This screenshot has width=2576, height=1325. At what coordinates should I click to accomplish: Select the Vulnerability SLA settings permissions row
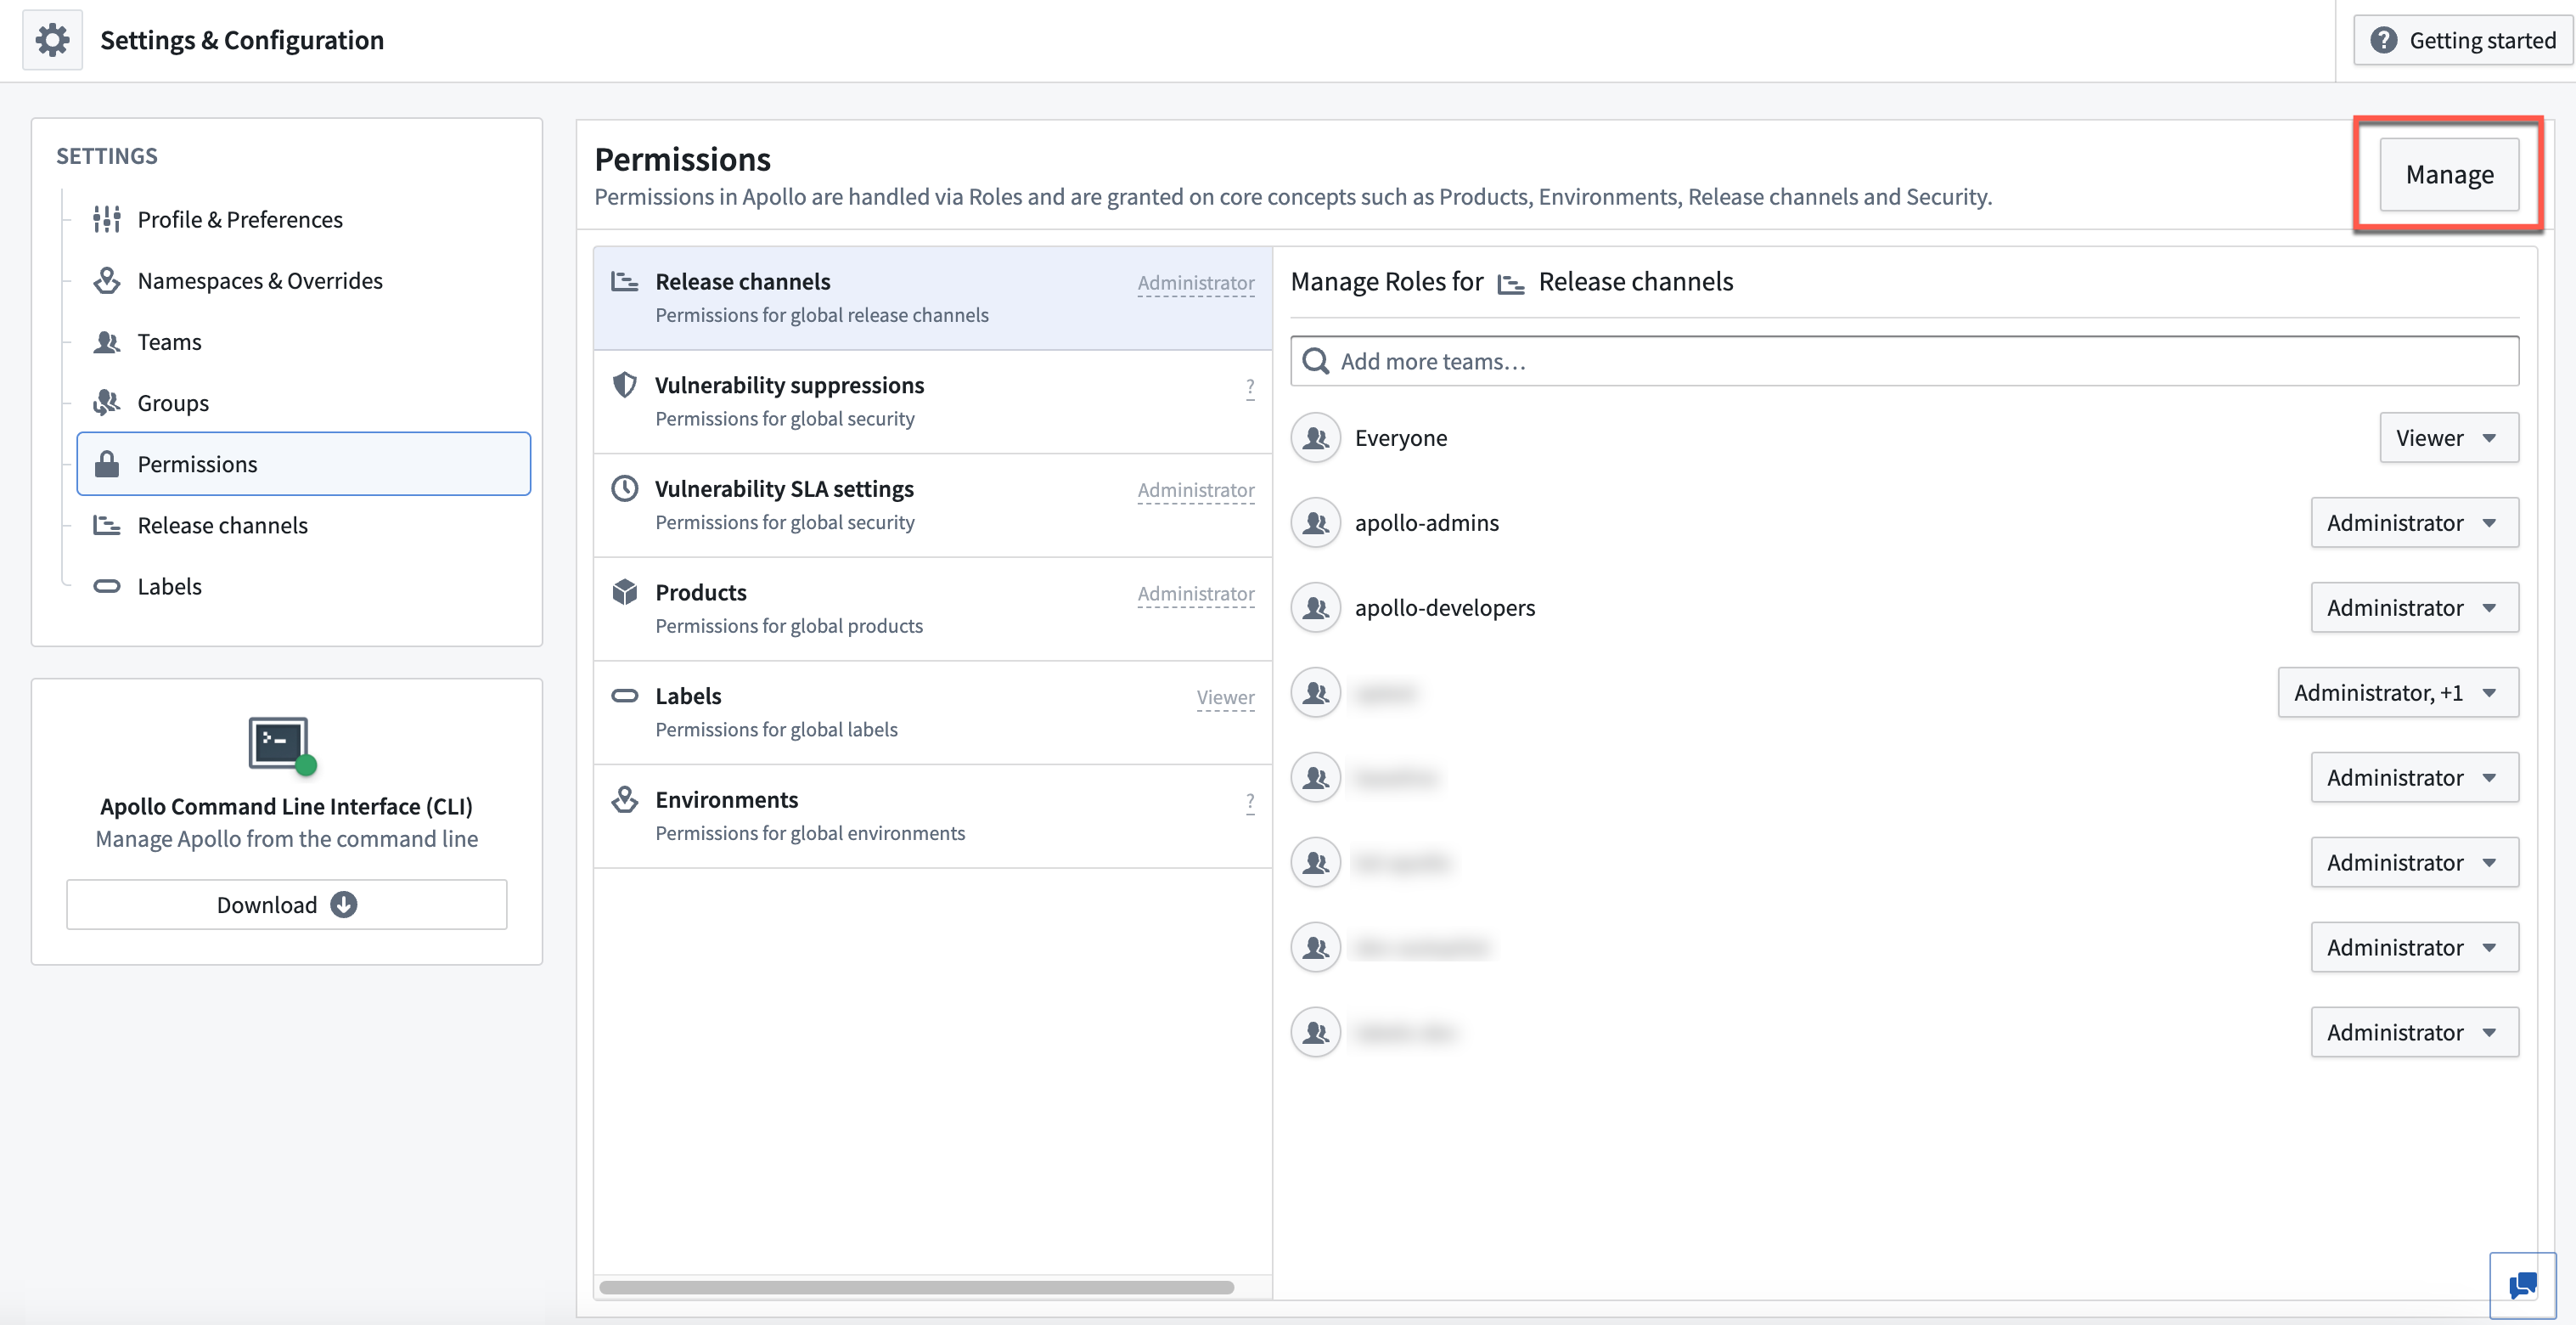(x=932, y=505)
